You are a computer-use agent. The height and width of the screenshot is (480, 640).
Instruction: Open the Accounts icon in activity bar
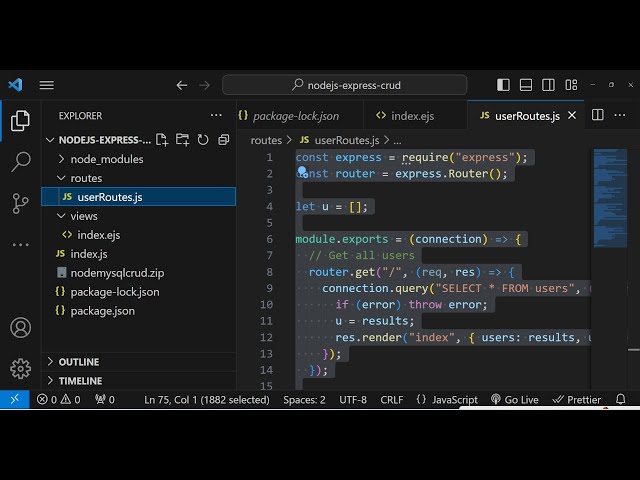point(20,327)
